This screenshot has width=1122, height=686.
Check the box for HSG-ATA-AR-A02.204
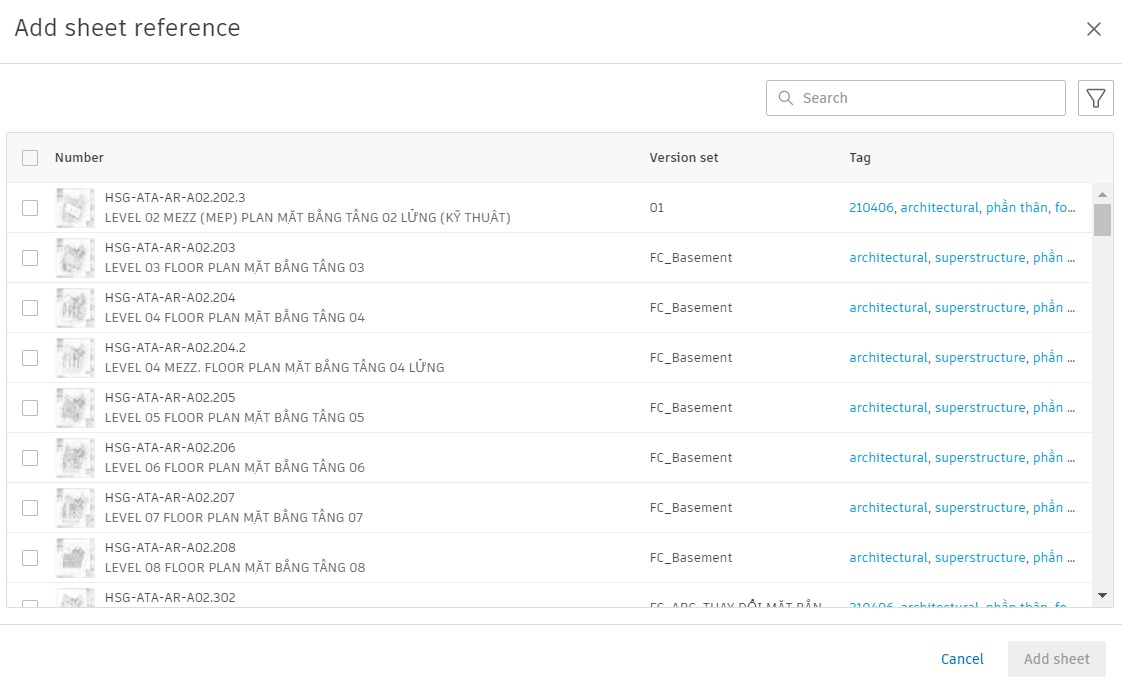[x=30, y=308]
